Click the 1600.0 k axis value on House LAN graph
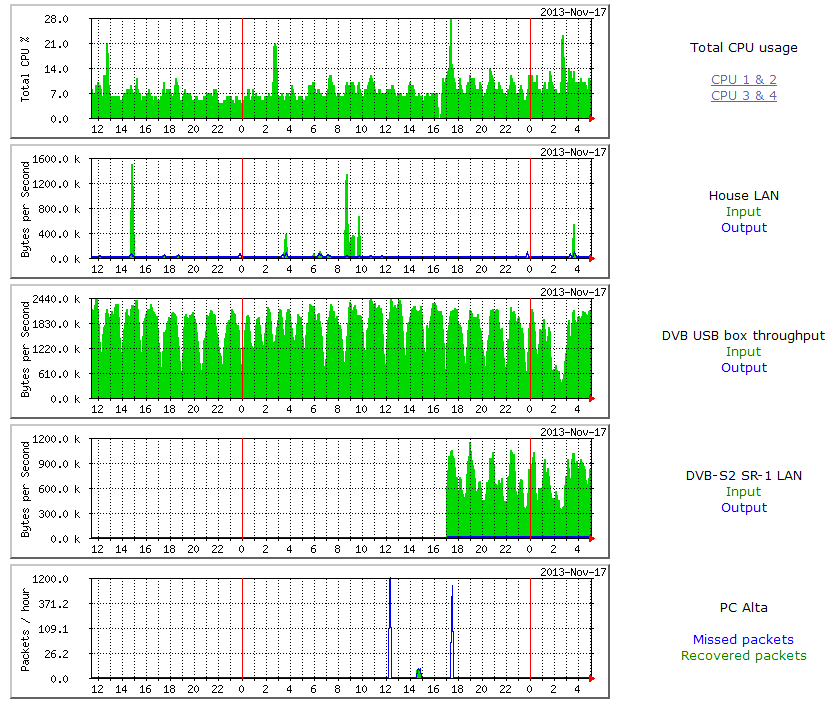This screenshot has height=701, width=829. (x=57, y=159)
